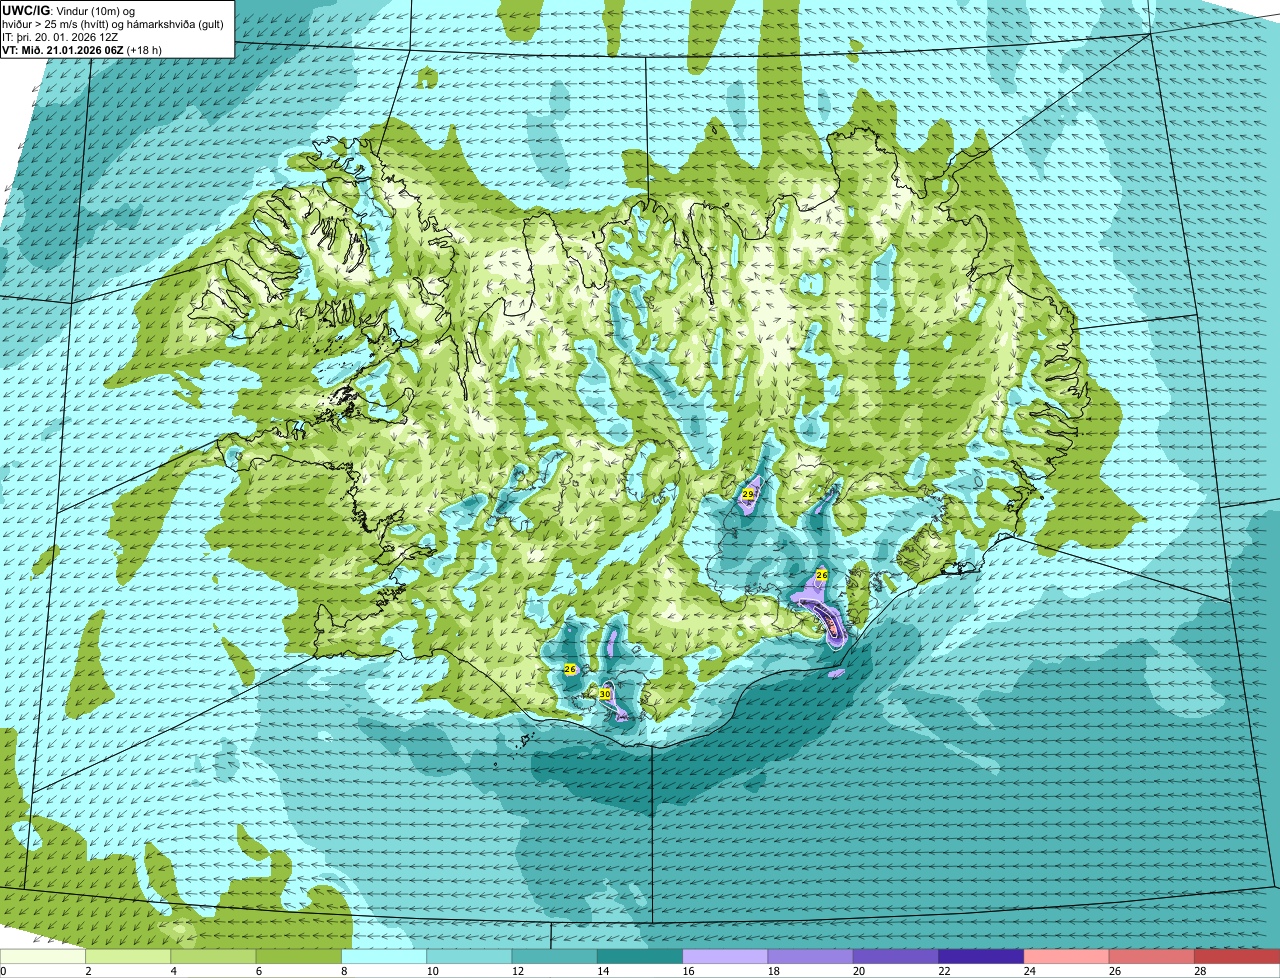Click the legend scale label '26'
1280x978 pixels.
point(1114,971)
